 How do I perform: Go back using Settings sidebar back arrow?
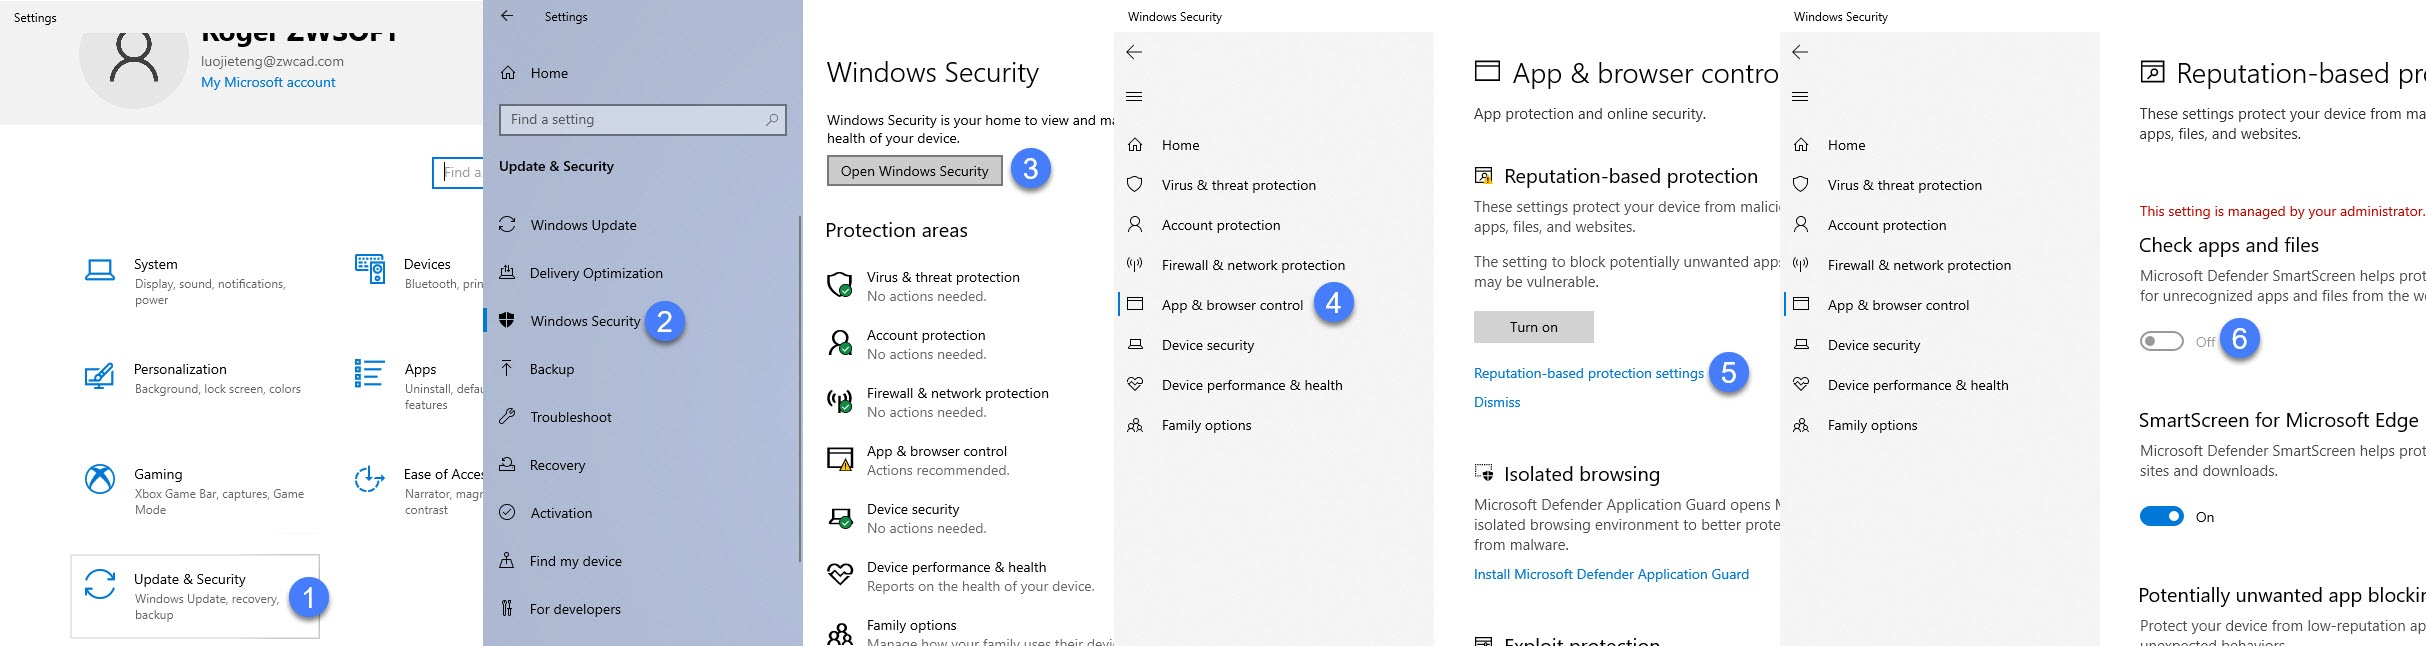[507, 16]
